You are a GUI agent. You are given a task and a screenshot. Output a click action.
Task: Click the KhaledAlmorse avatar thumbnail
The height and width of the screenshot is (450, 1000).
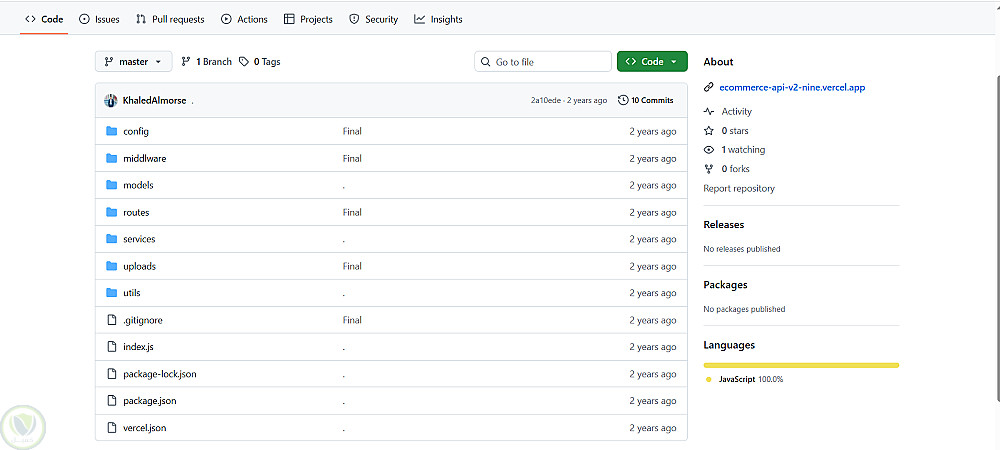[111, 100]
